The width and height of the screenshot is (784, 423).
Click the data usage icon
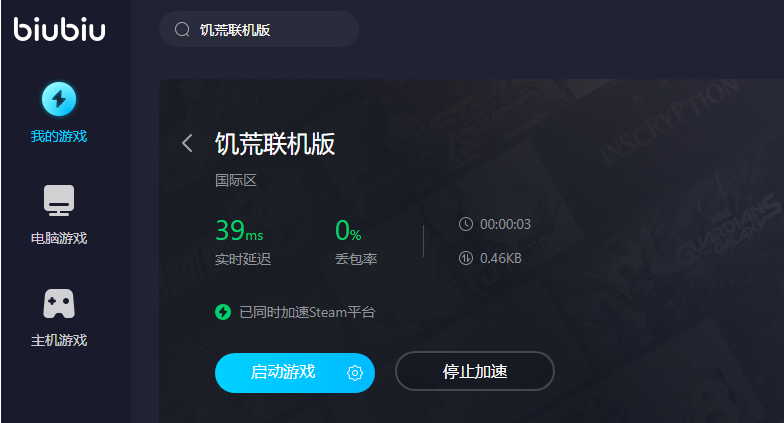(466, 258)
